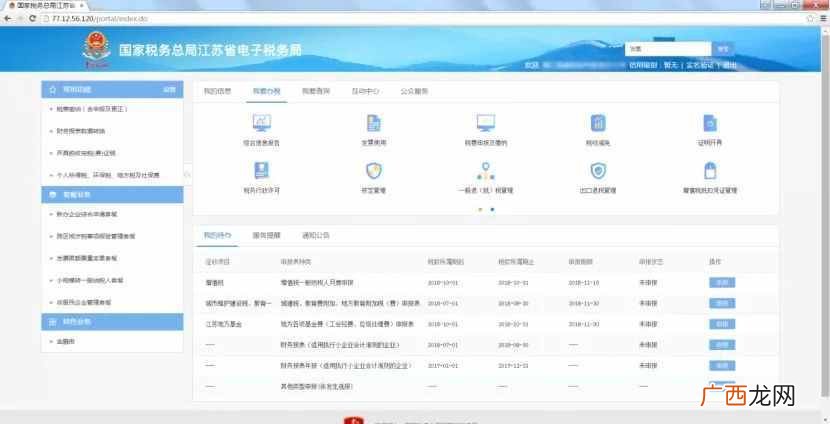Click the 实名验证 link in header
Viewport: 830px width, 424px height.
pyautogui.click(x=699, y=65)
